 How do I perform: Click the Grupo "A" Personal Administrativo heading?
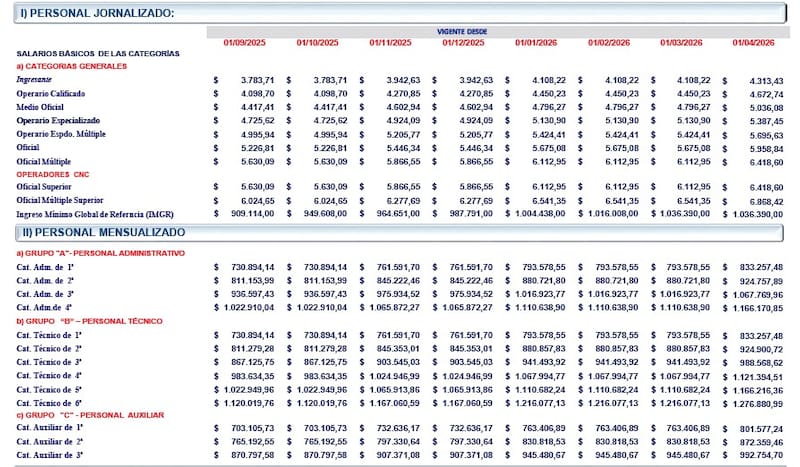[100, 253]
